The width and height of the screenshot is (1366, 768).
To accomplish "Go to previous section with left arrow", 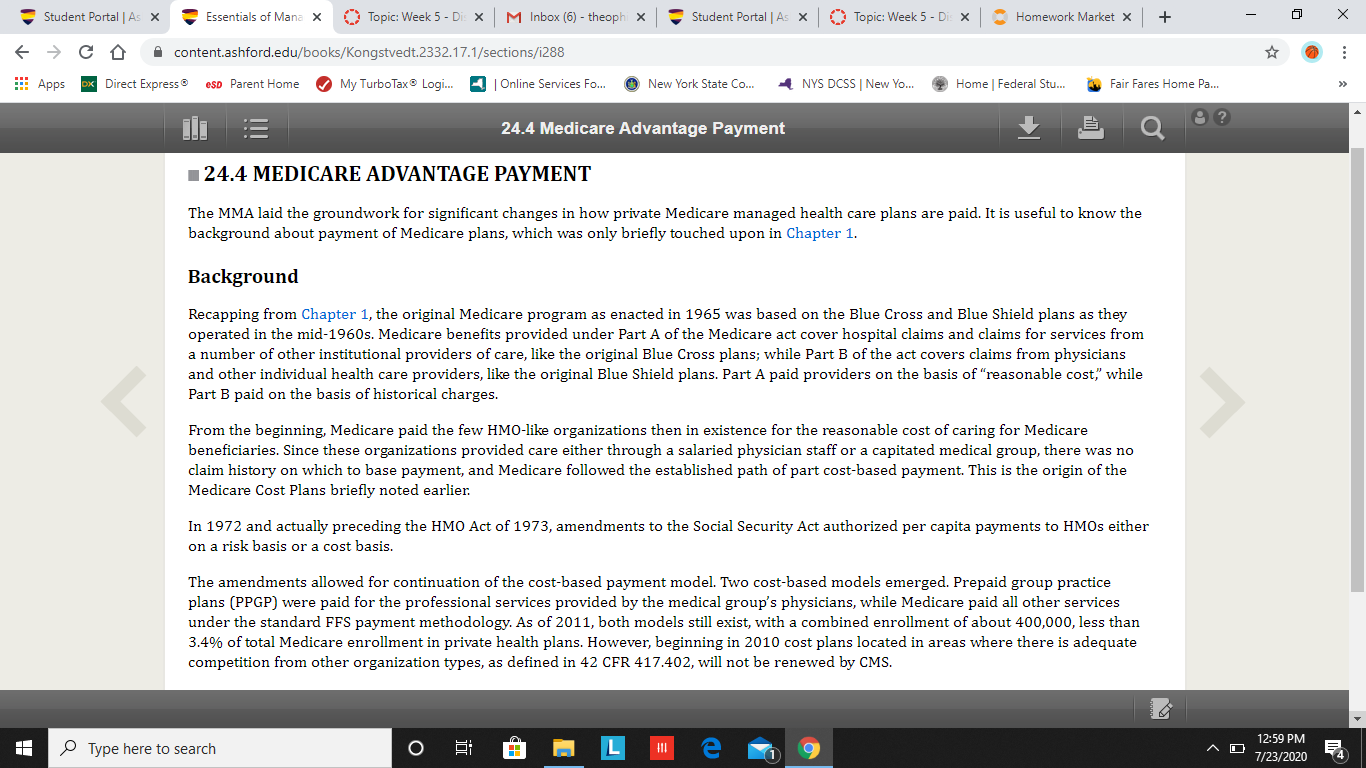I will tap(124, 402).
